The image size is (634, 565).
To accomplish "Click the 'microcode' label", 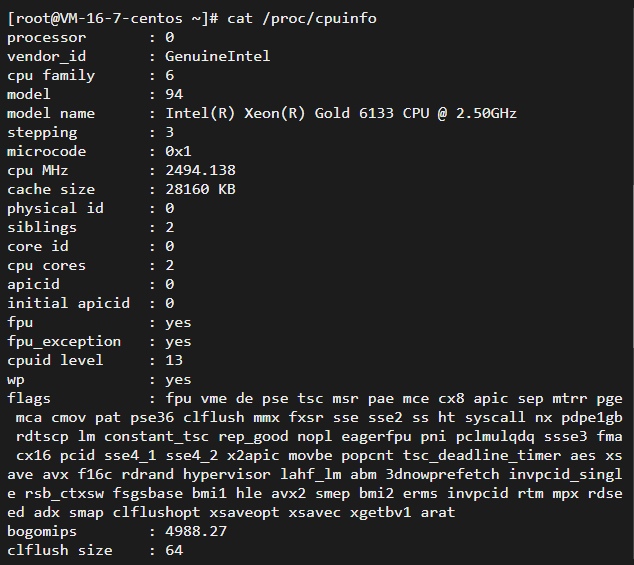I will coord(46,151).
